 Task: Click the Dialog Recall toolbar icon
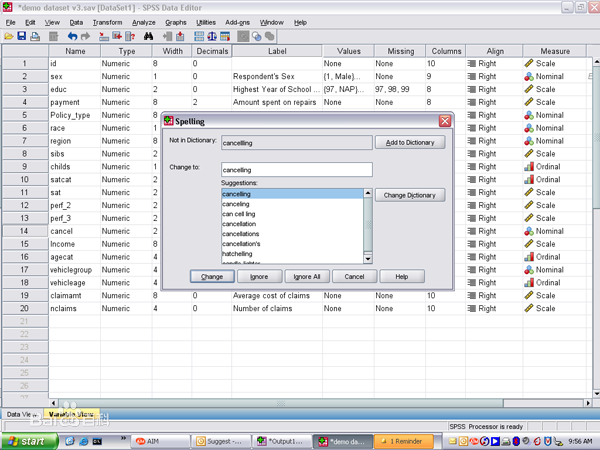pyautogui.click(x=53, y=36)
